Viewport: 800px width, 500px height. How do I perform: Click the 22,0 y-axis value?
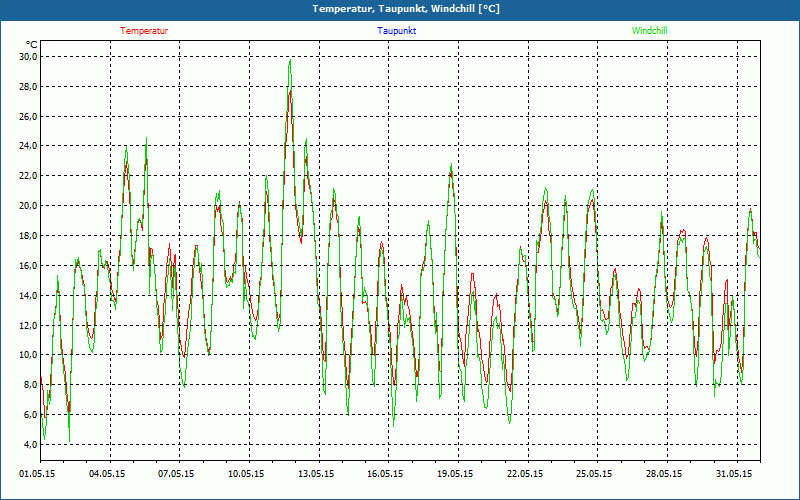click(x=29, y=176)
